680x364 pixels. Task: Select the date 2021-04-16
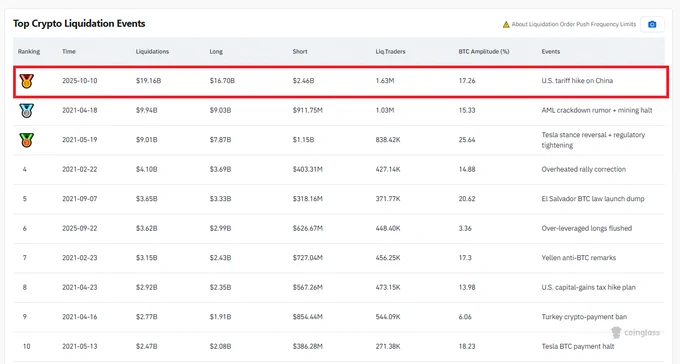tap(79, 317)
